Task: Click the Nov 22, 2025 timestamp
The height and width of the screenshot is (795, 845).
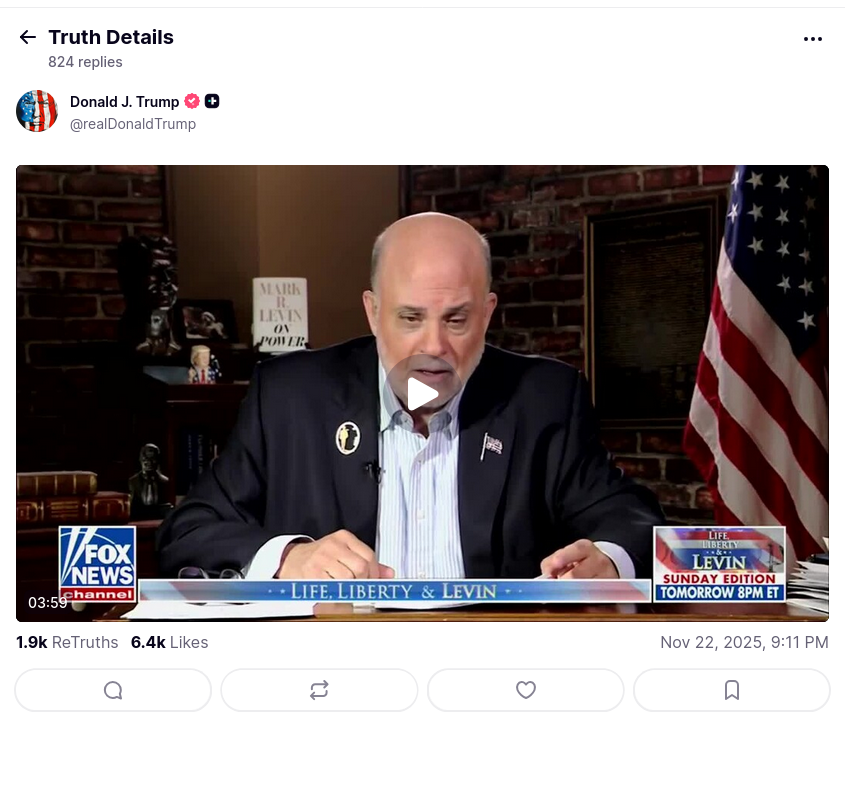Action: 744,642
